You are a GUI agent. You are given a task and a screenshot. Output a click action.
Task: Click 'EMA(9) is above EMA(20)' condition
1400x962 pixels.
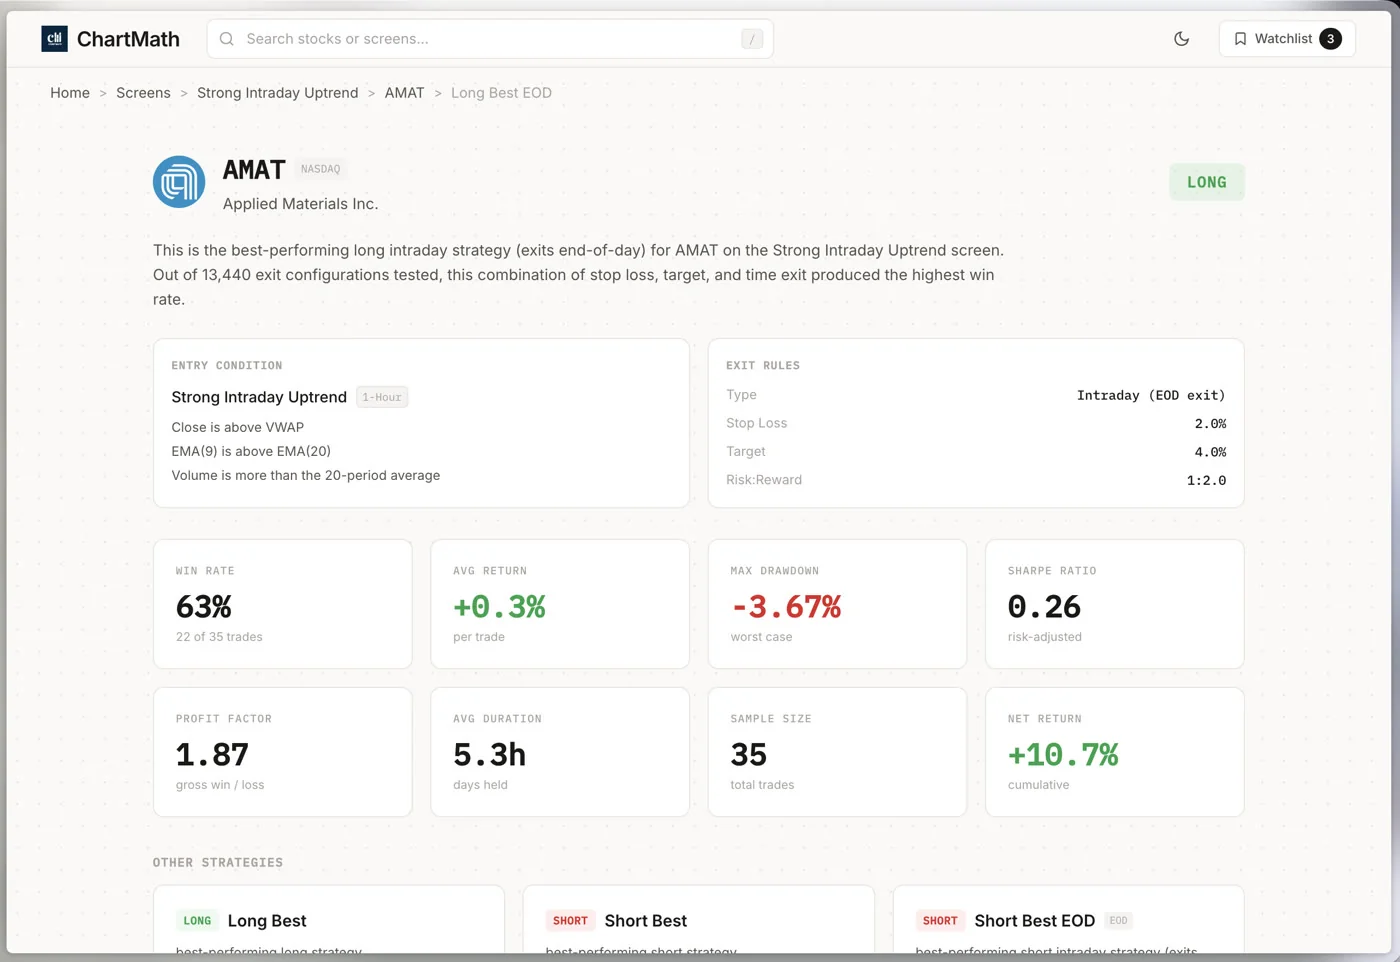click(251, 451)
